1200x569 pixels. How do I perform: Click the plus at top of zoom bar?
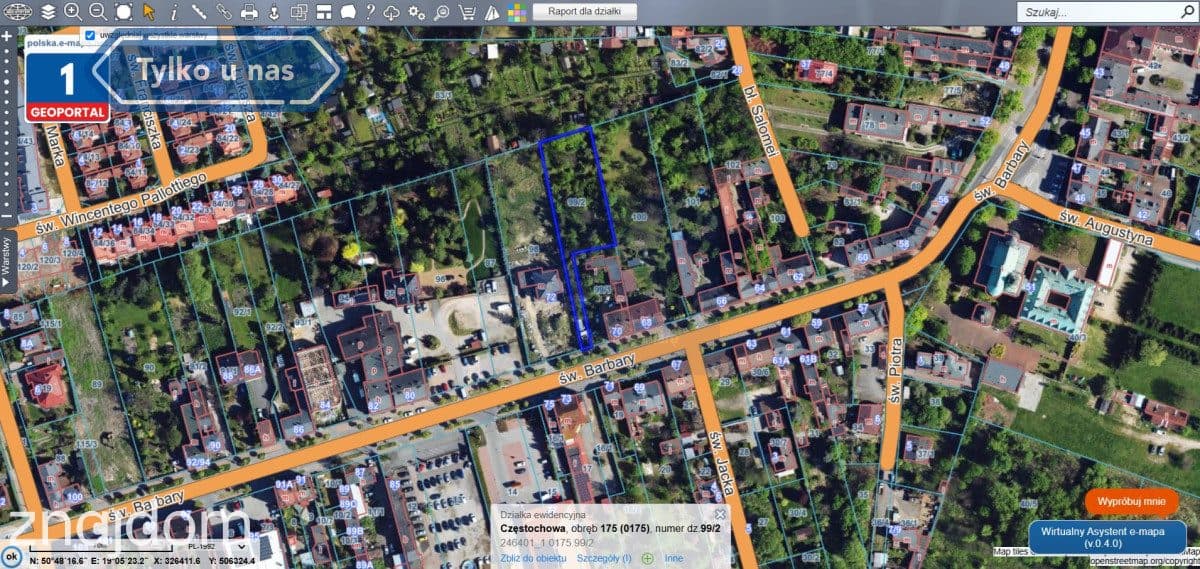pos(6,36)
